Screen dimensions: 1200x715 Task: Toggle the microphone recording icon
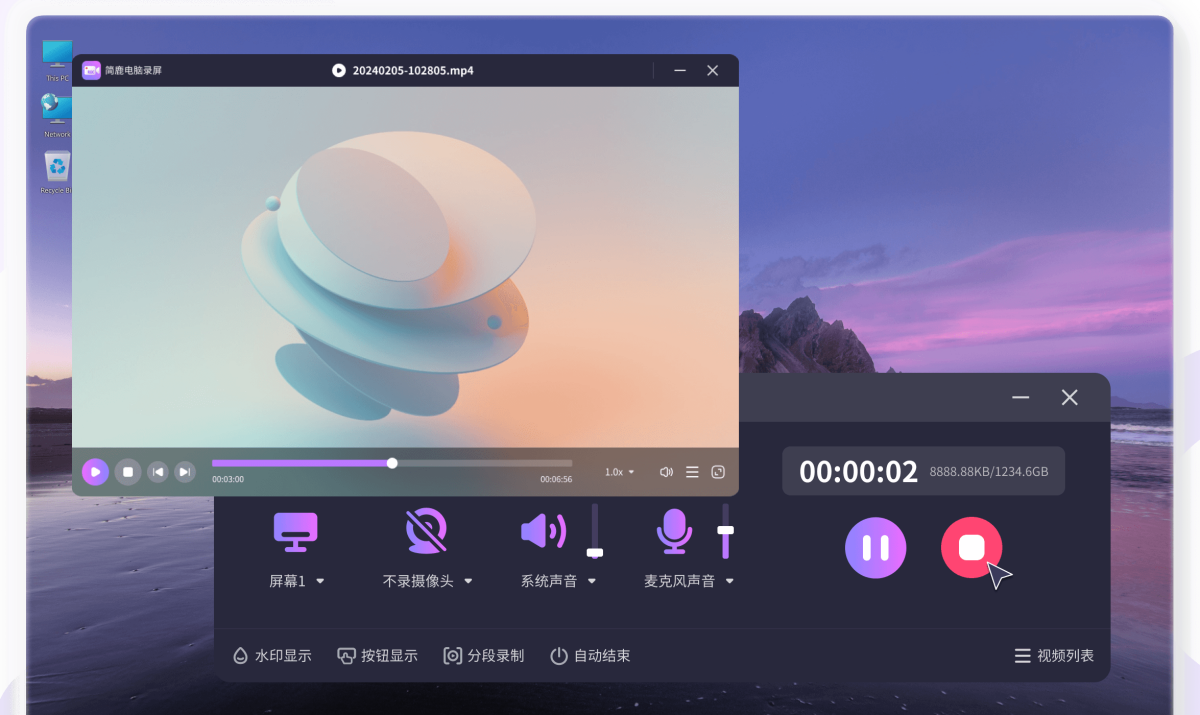click(x=674, y=531)
